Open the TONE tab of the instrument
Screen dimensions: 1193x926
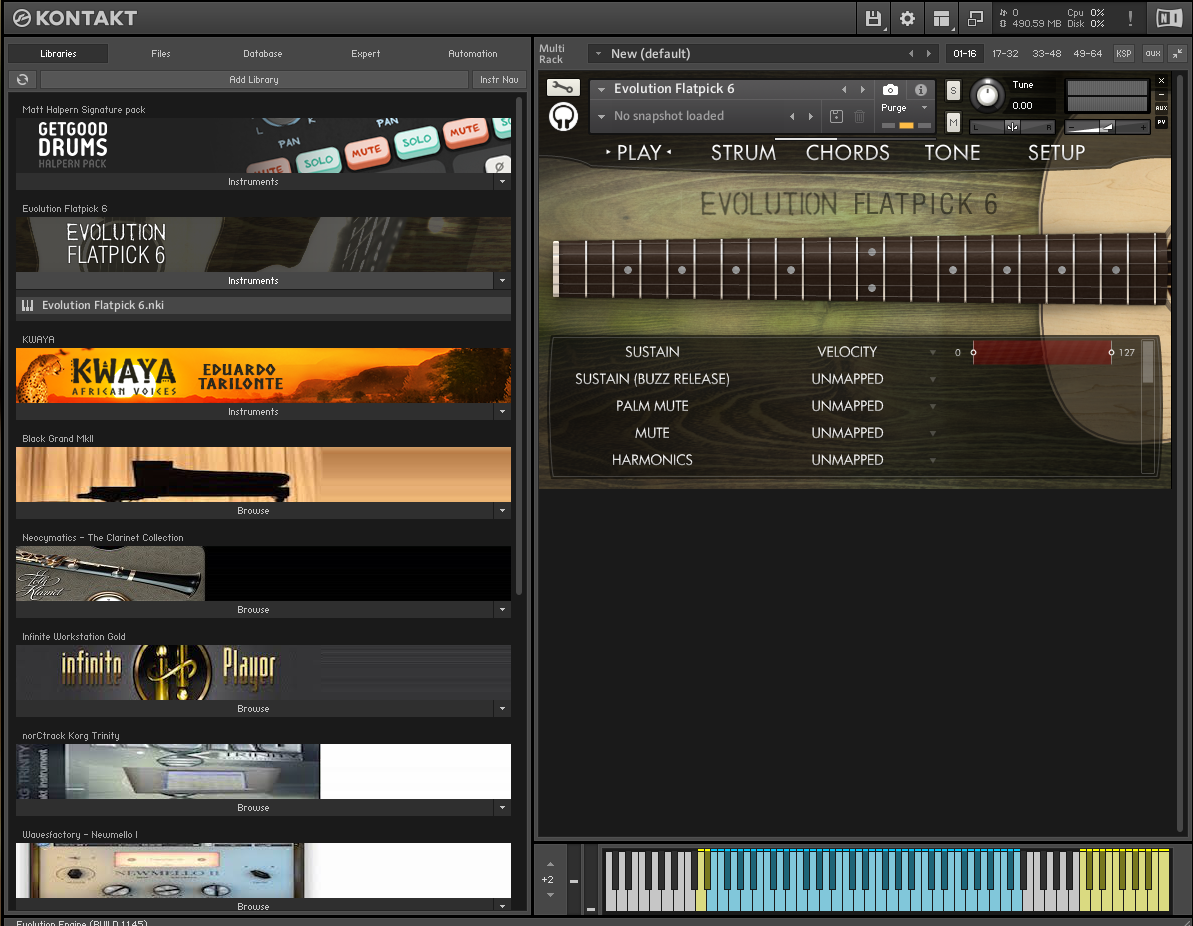952,153
